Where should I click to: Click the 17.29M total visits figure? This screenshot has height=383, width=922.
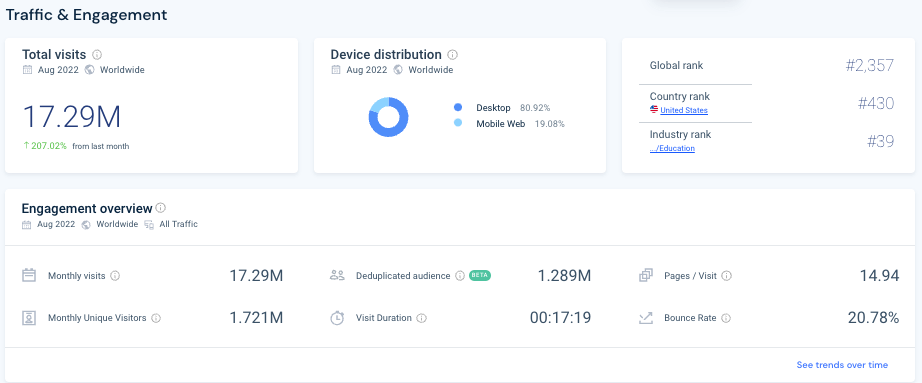click(x=72, y=117)
